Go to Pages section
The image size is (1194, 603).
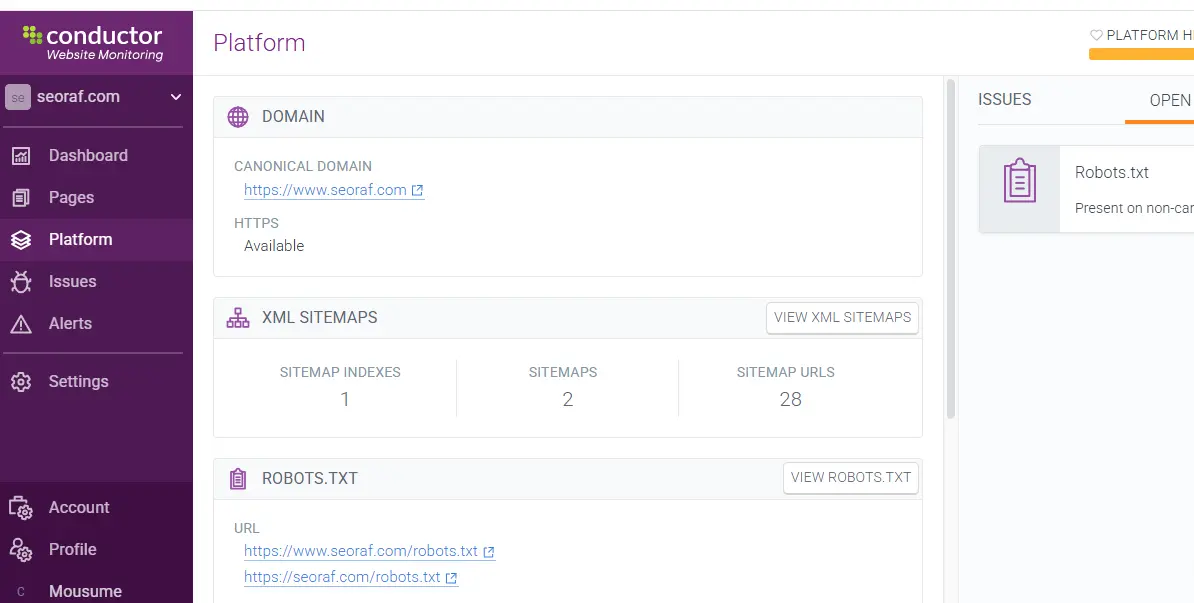tap(72, 197)
